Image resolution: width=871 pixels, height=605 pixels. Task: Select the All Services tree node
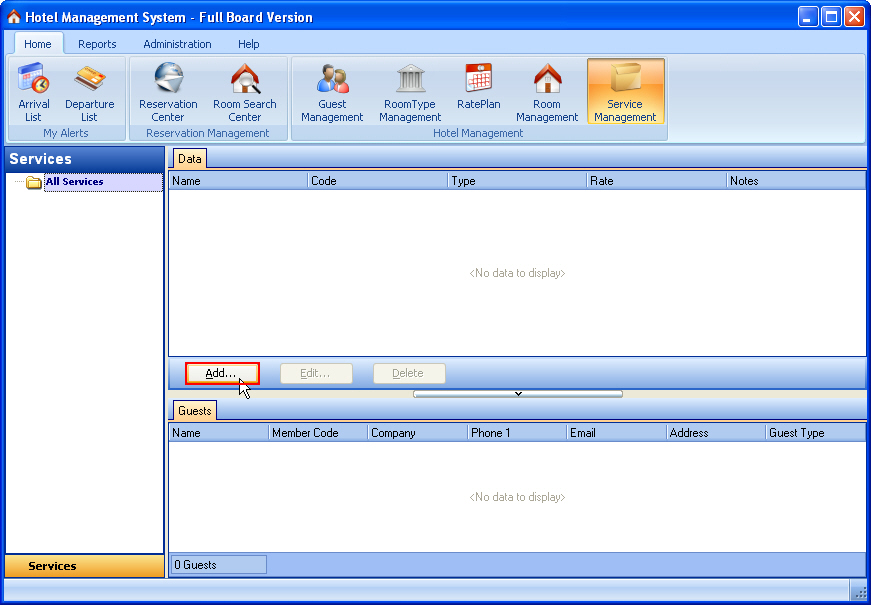pyautogui.click(x=74, y=182)
